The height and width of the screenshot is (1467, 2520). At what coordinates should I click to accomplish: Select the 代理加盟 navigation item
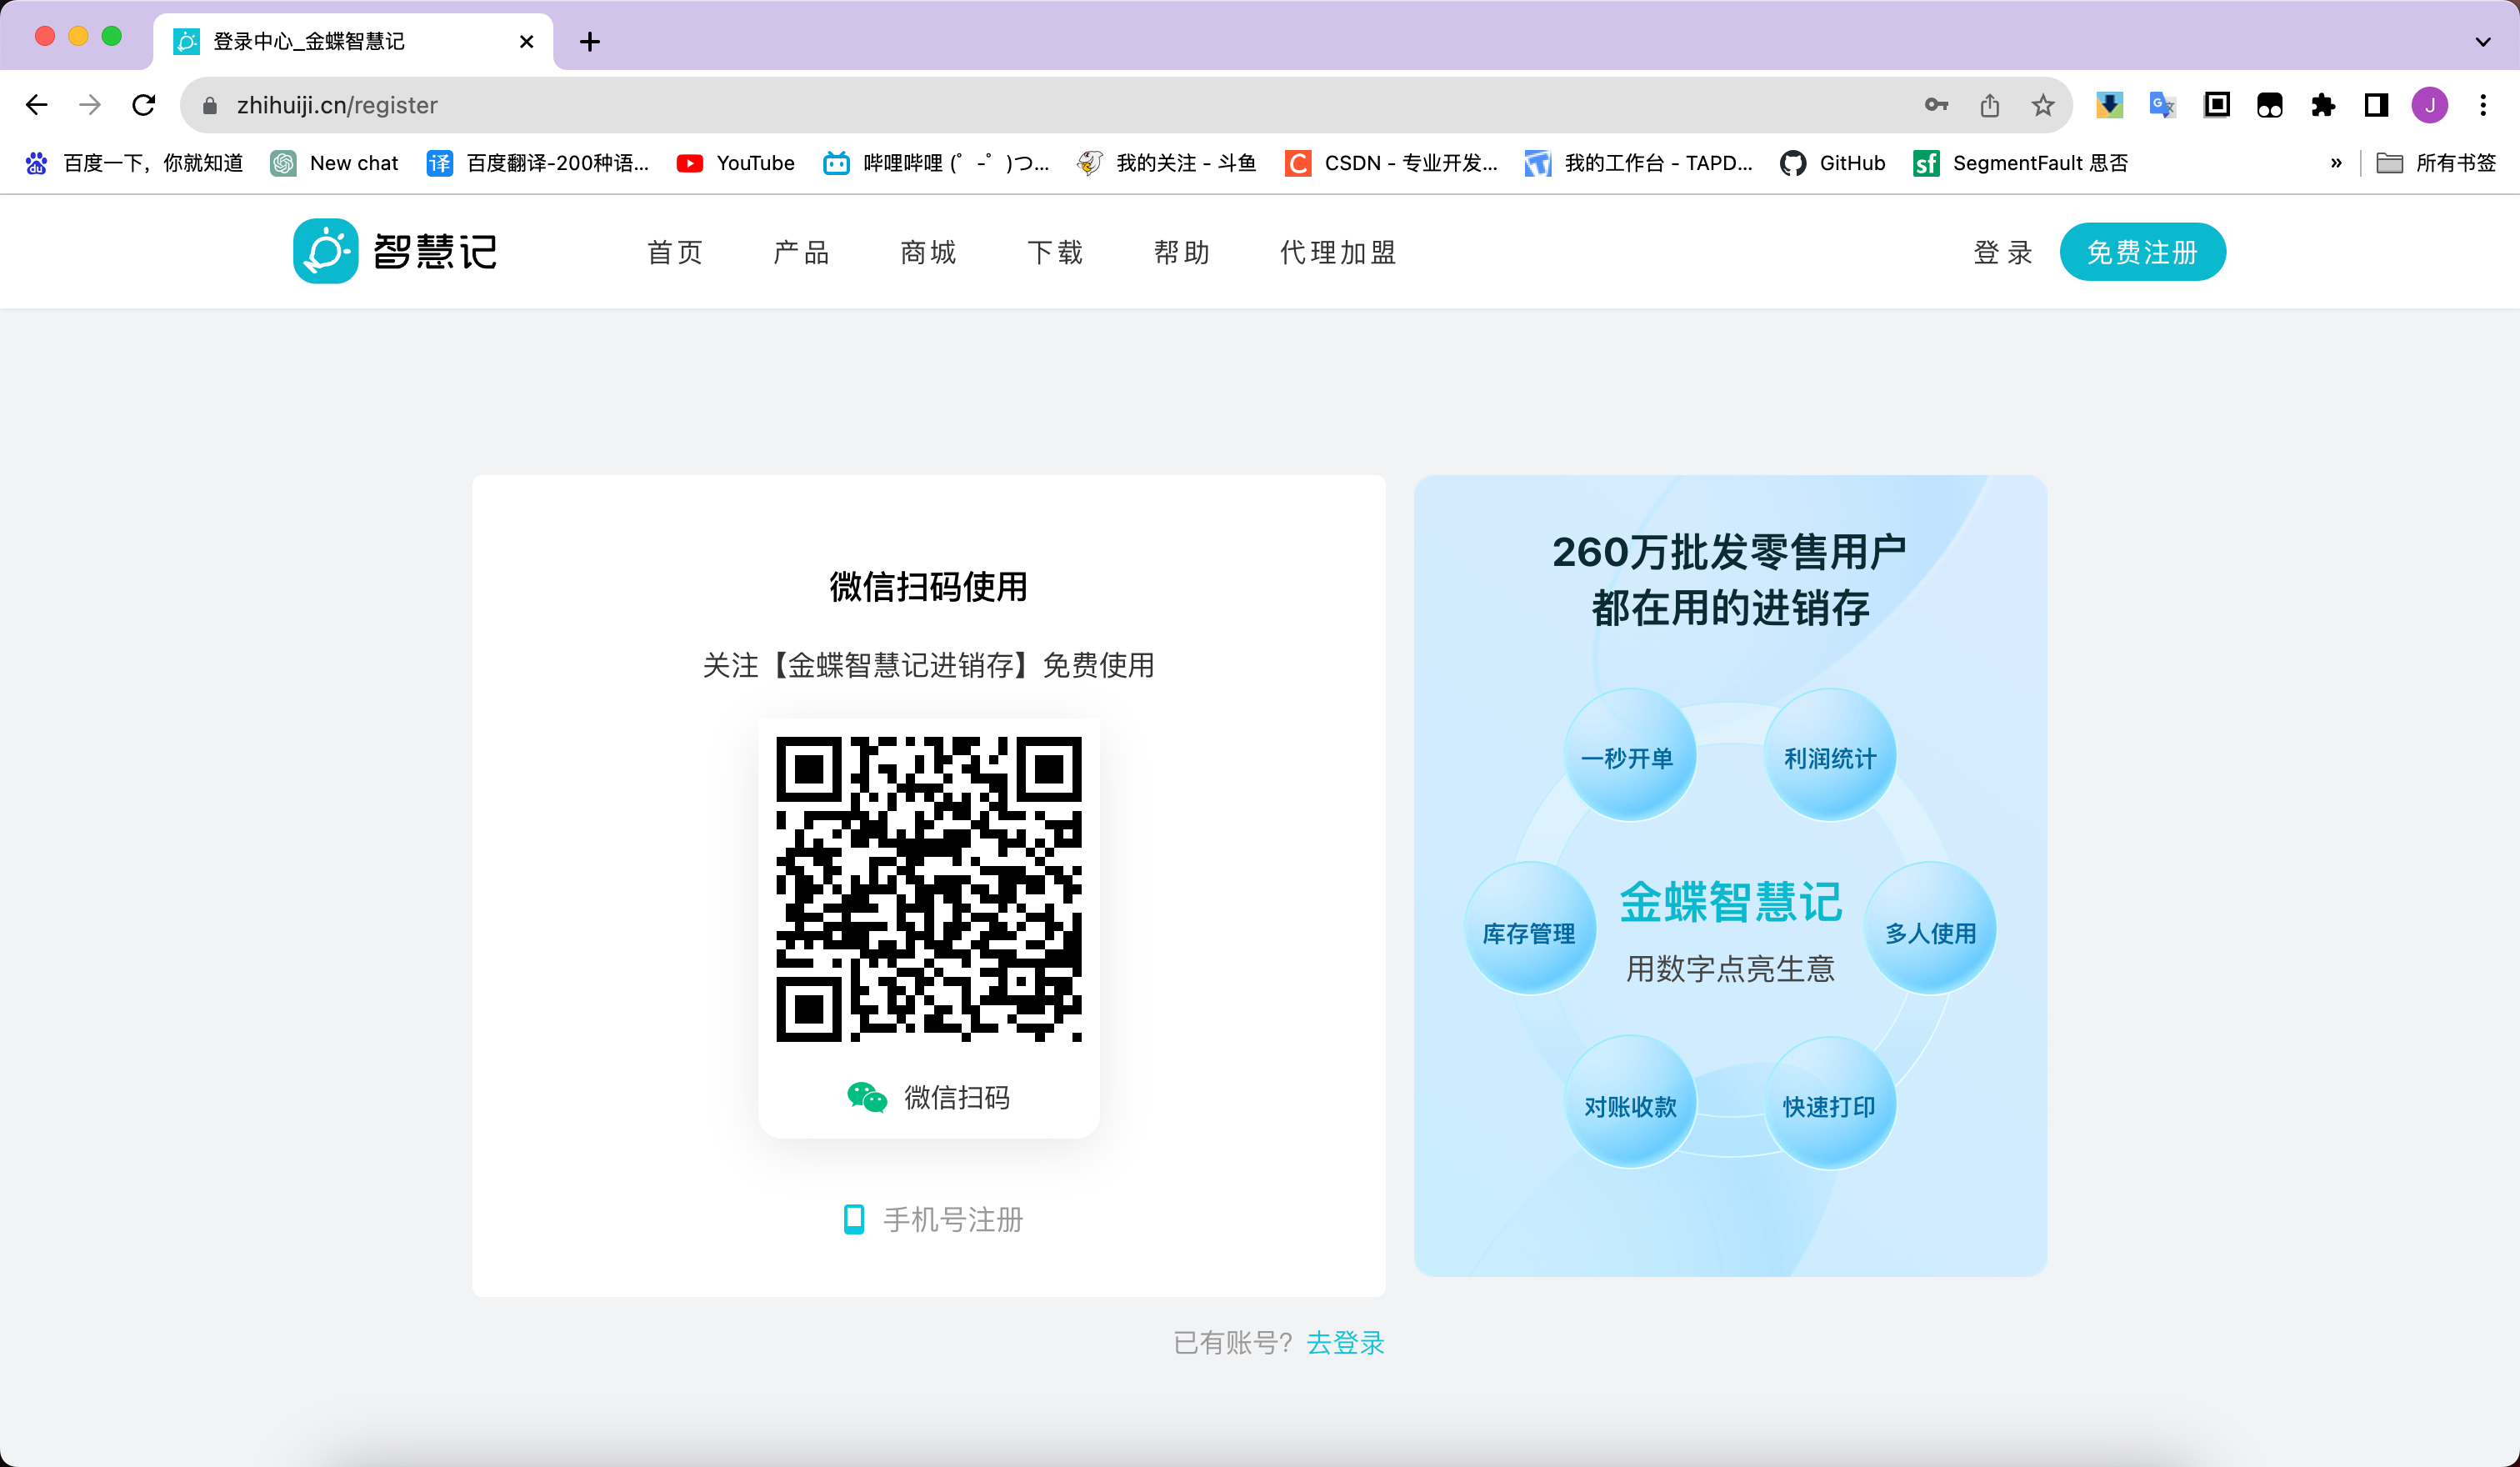pyautogui.click(x=1338, y=252)
